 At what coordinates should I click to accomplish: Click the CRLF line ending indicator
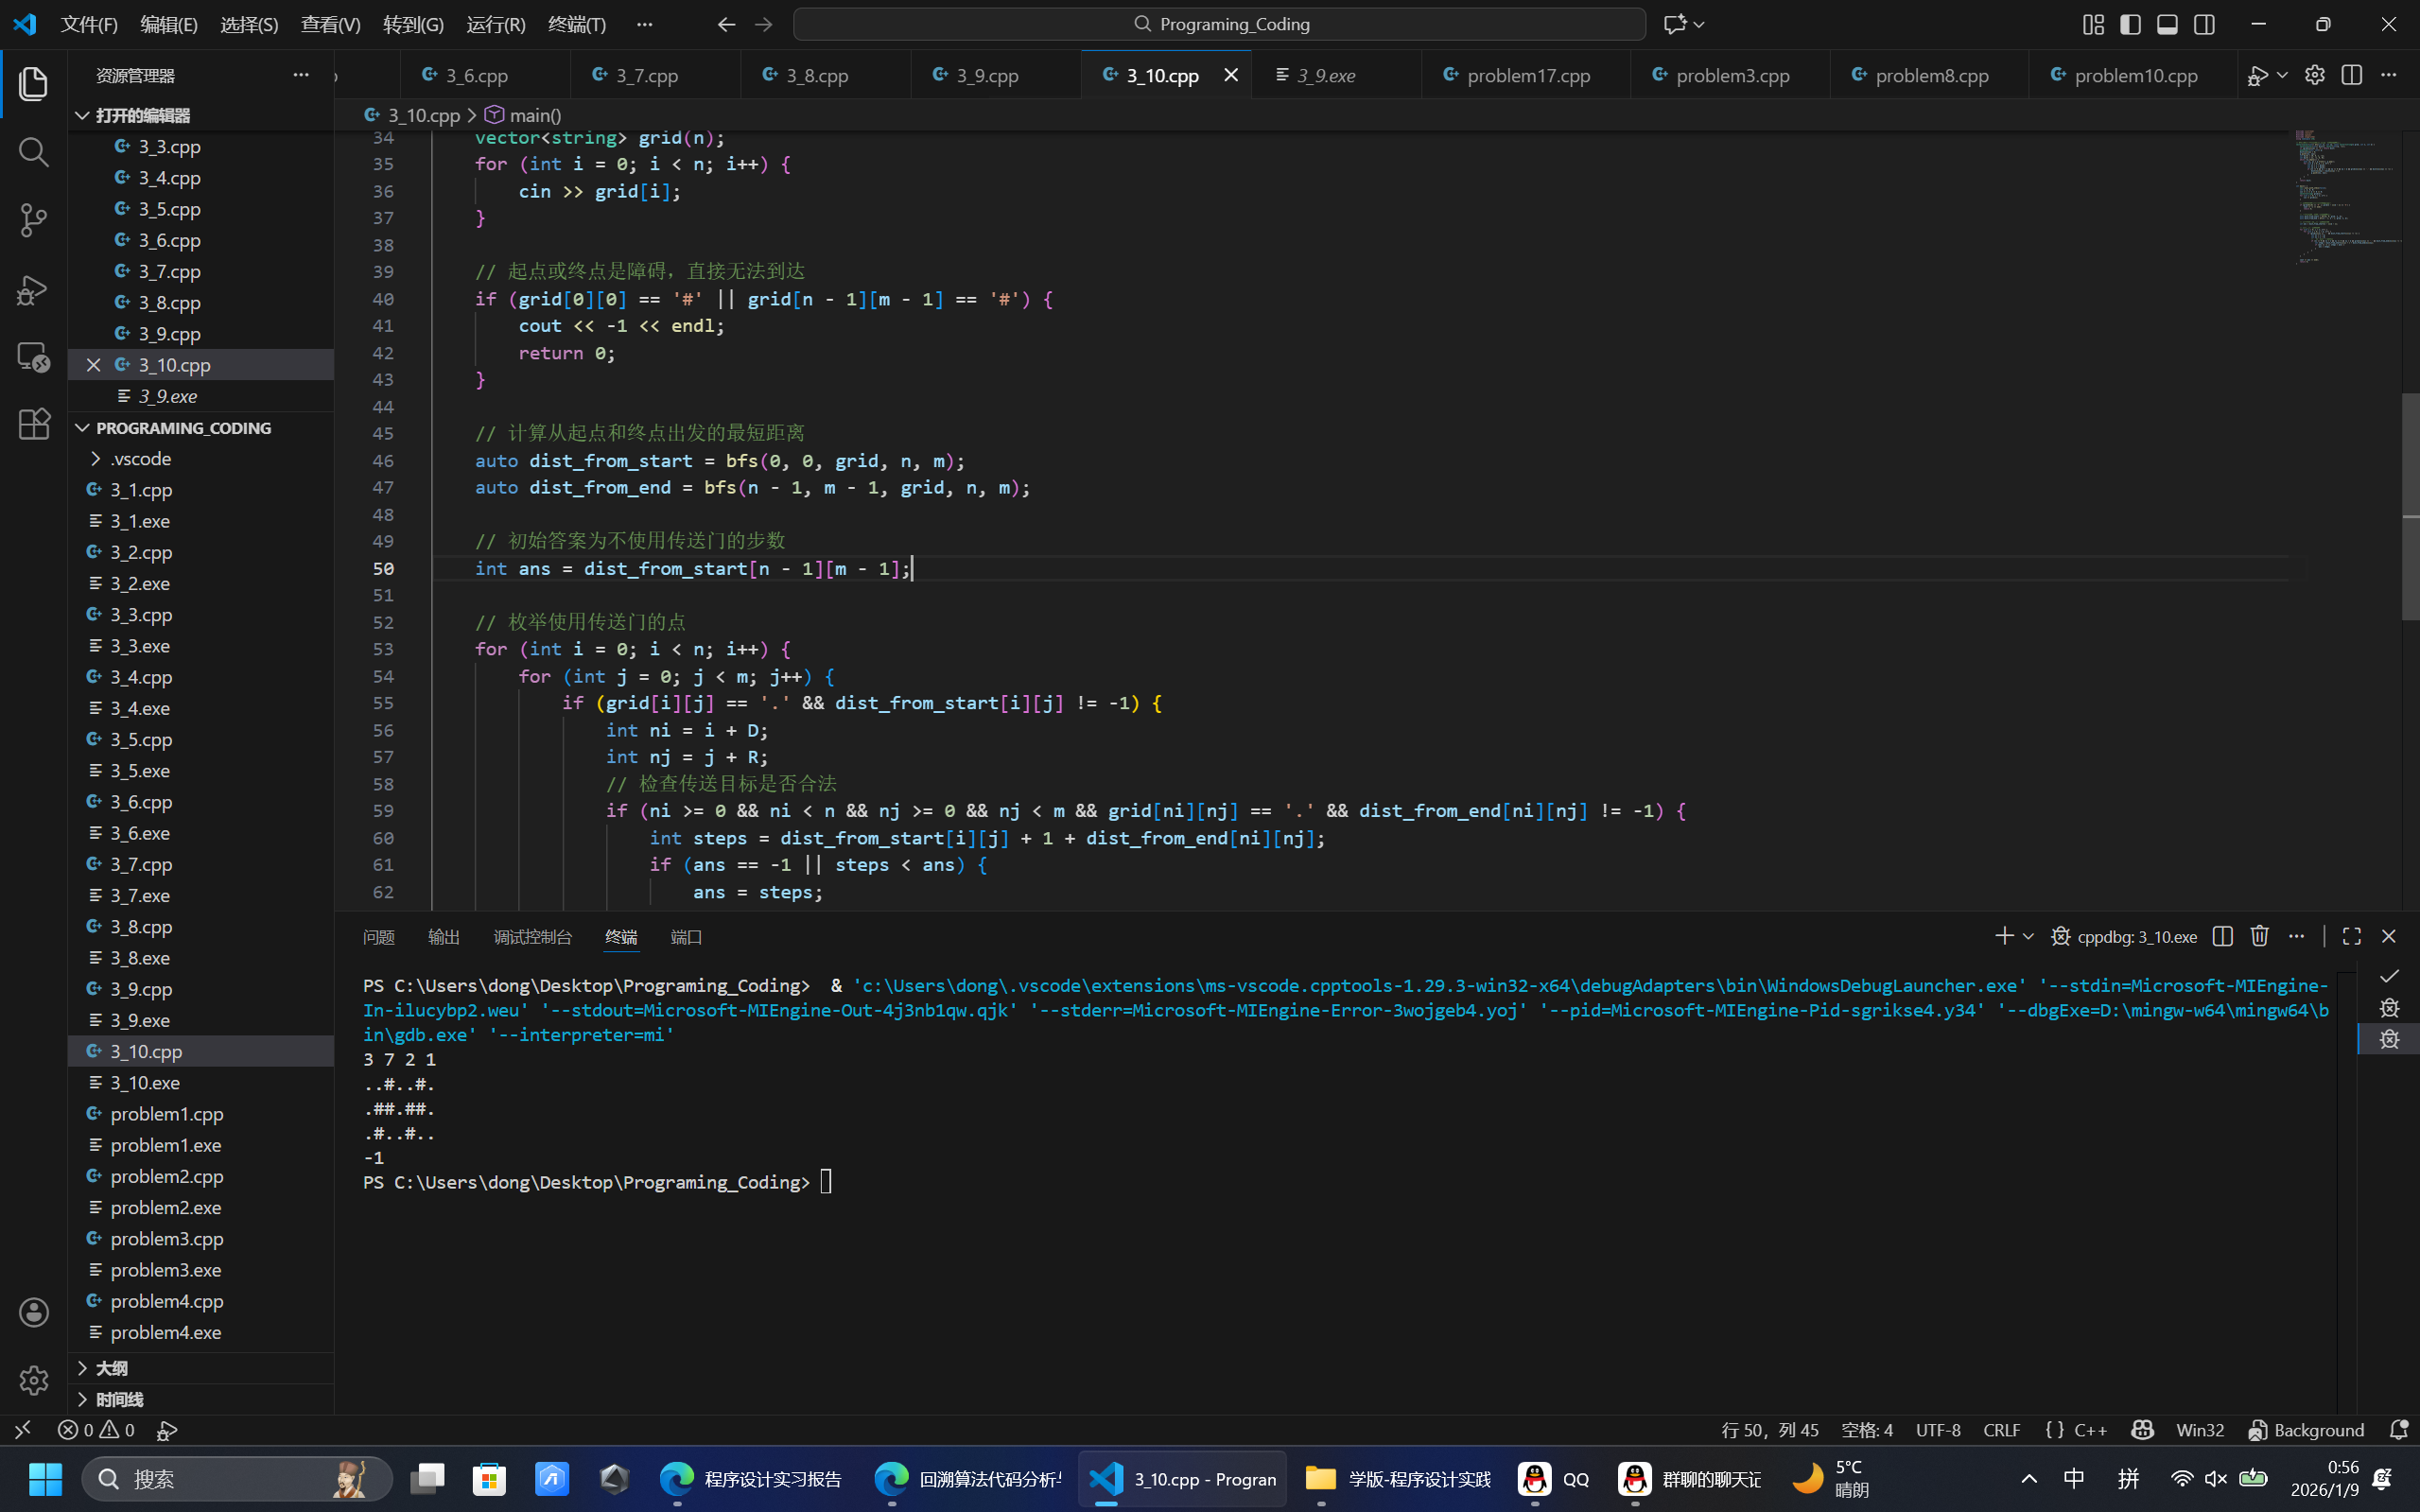click(2001, 1430)
